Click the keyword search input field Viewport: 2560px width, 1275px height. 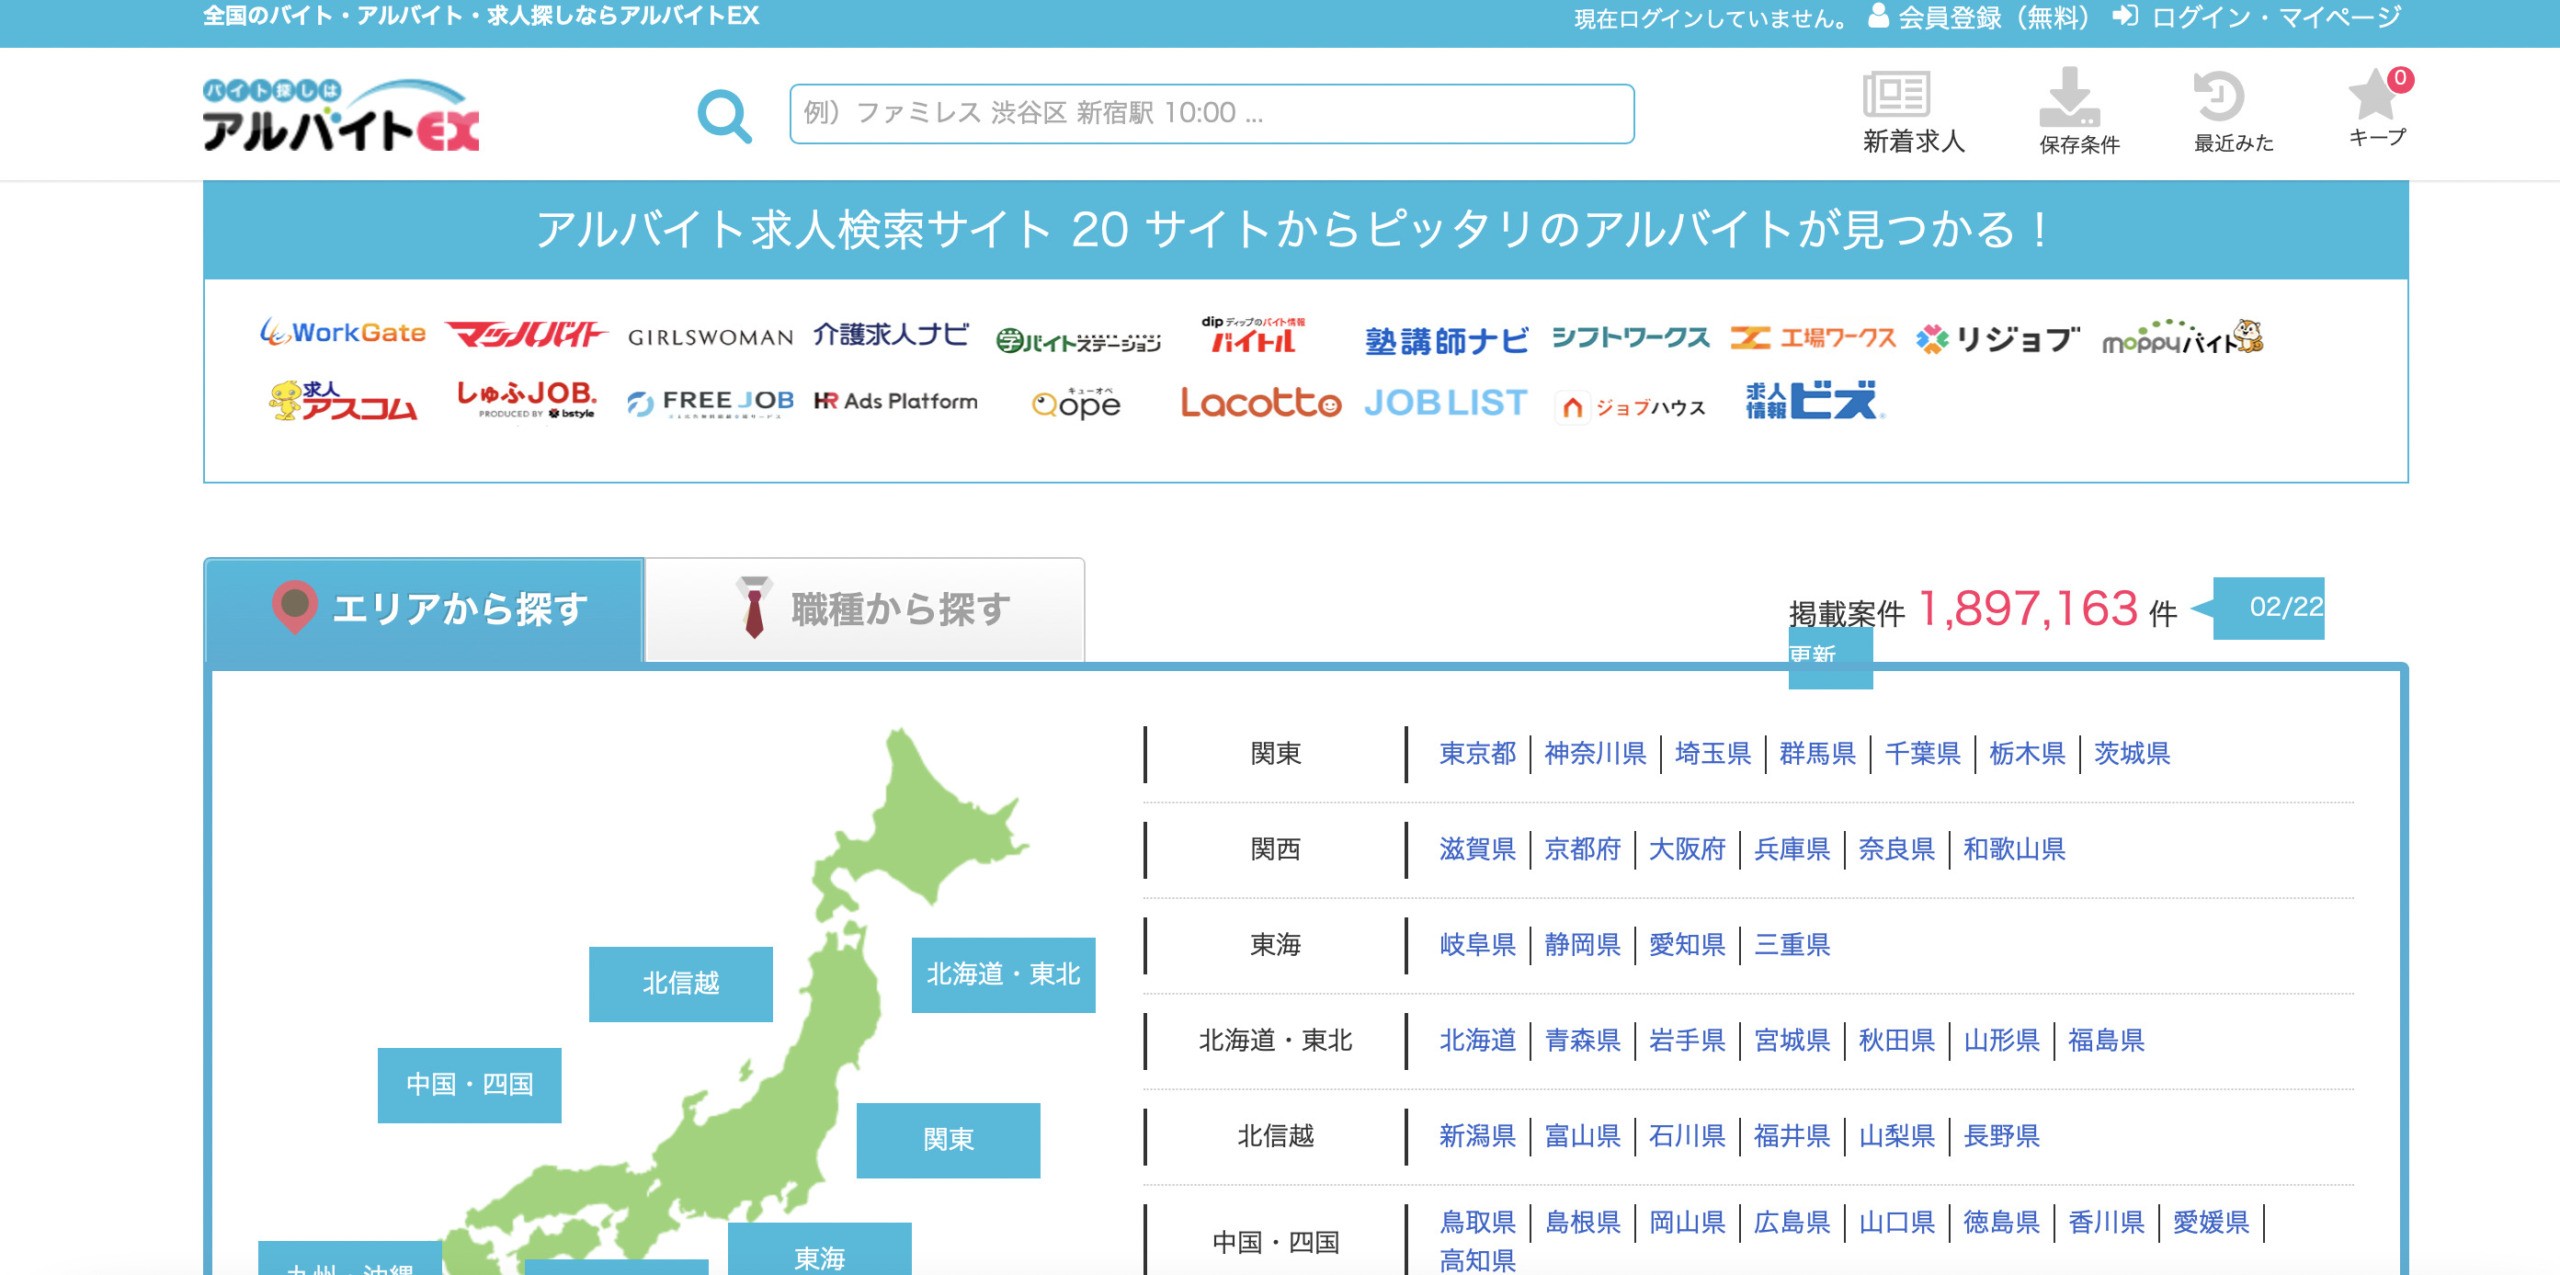[1211, 114]
